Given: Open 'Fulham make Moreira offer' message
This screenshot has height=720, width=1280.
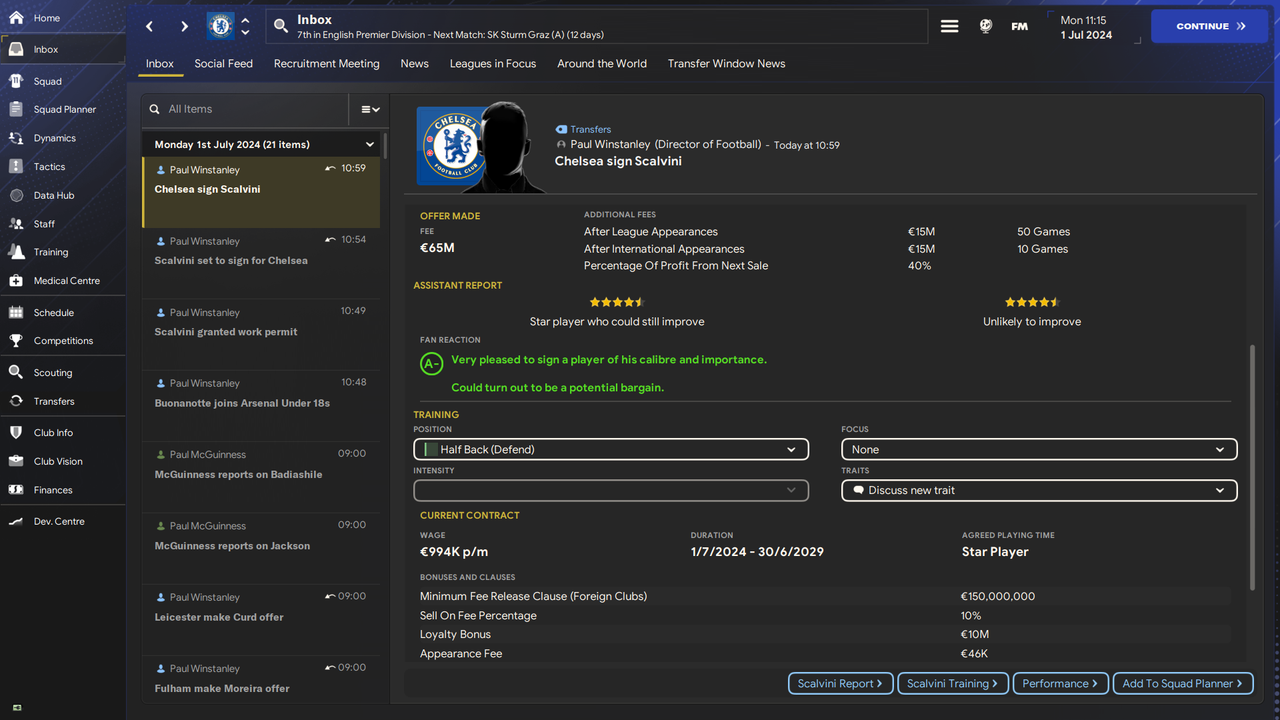Looking at the screenshot, I should tap(261, 679).
